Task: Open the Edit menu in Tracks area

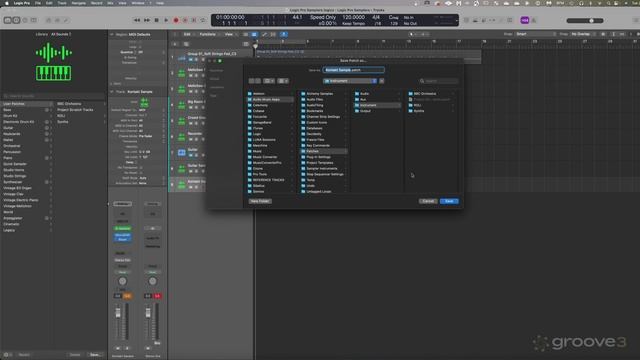Action: [x=188, y=34]
